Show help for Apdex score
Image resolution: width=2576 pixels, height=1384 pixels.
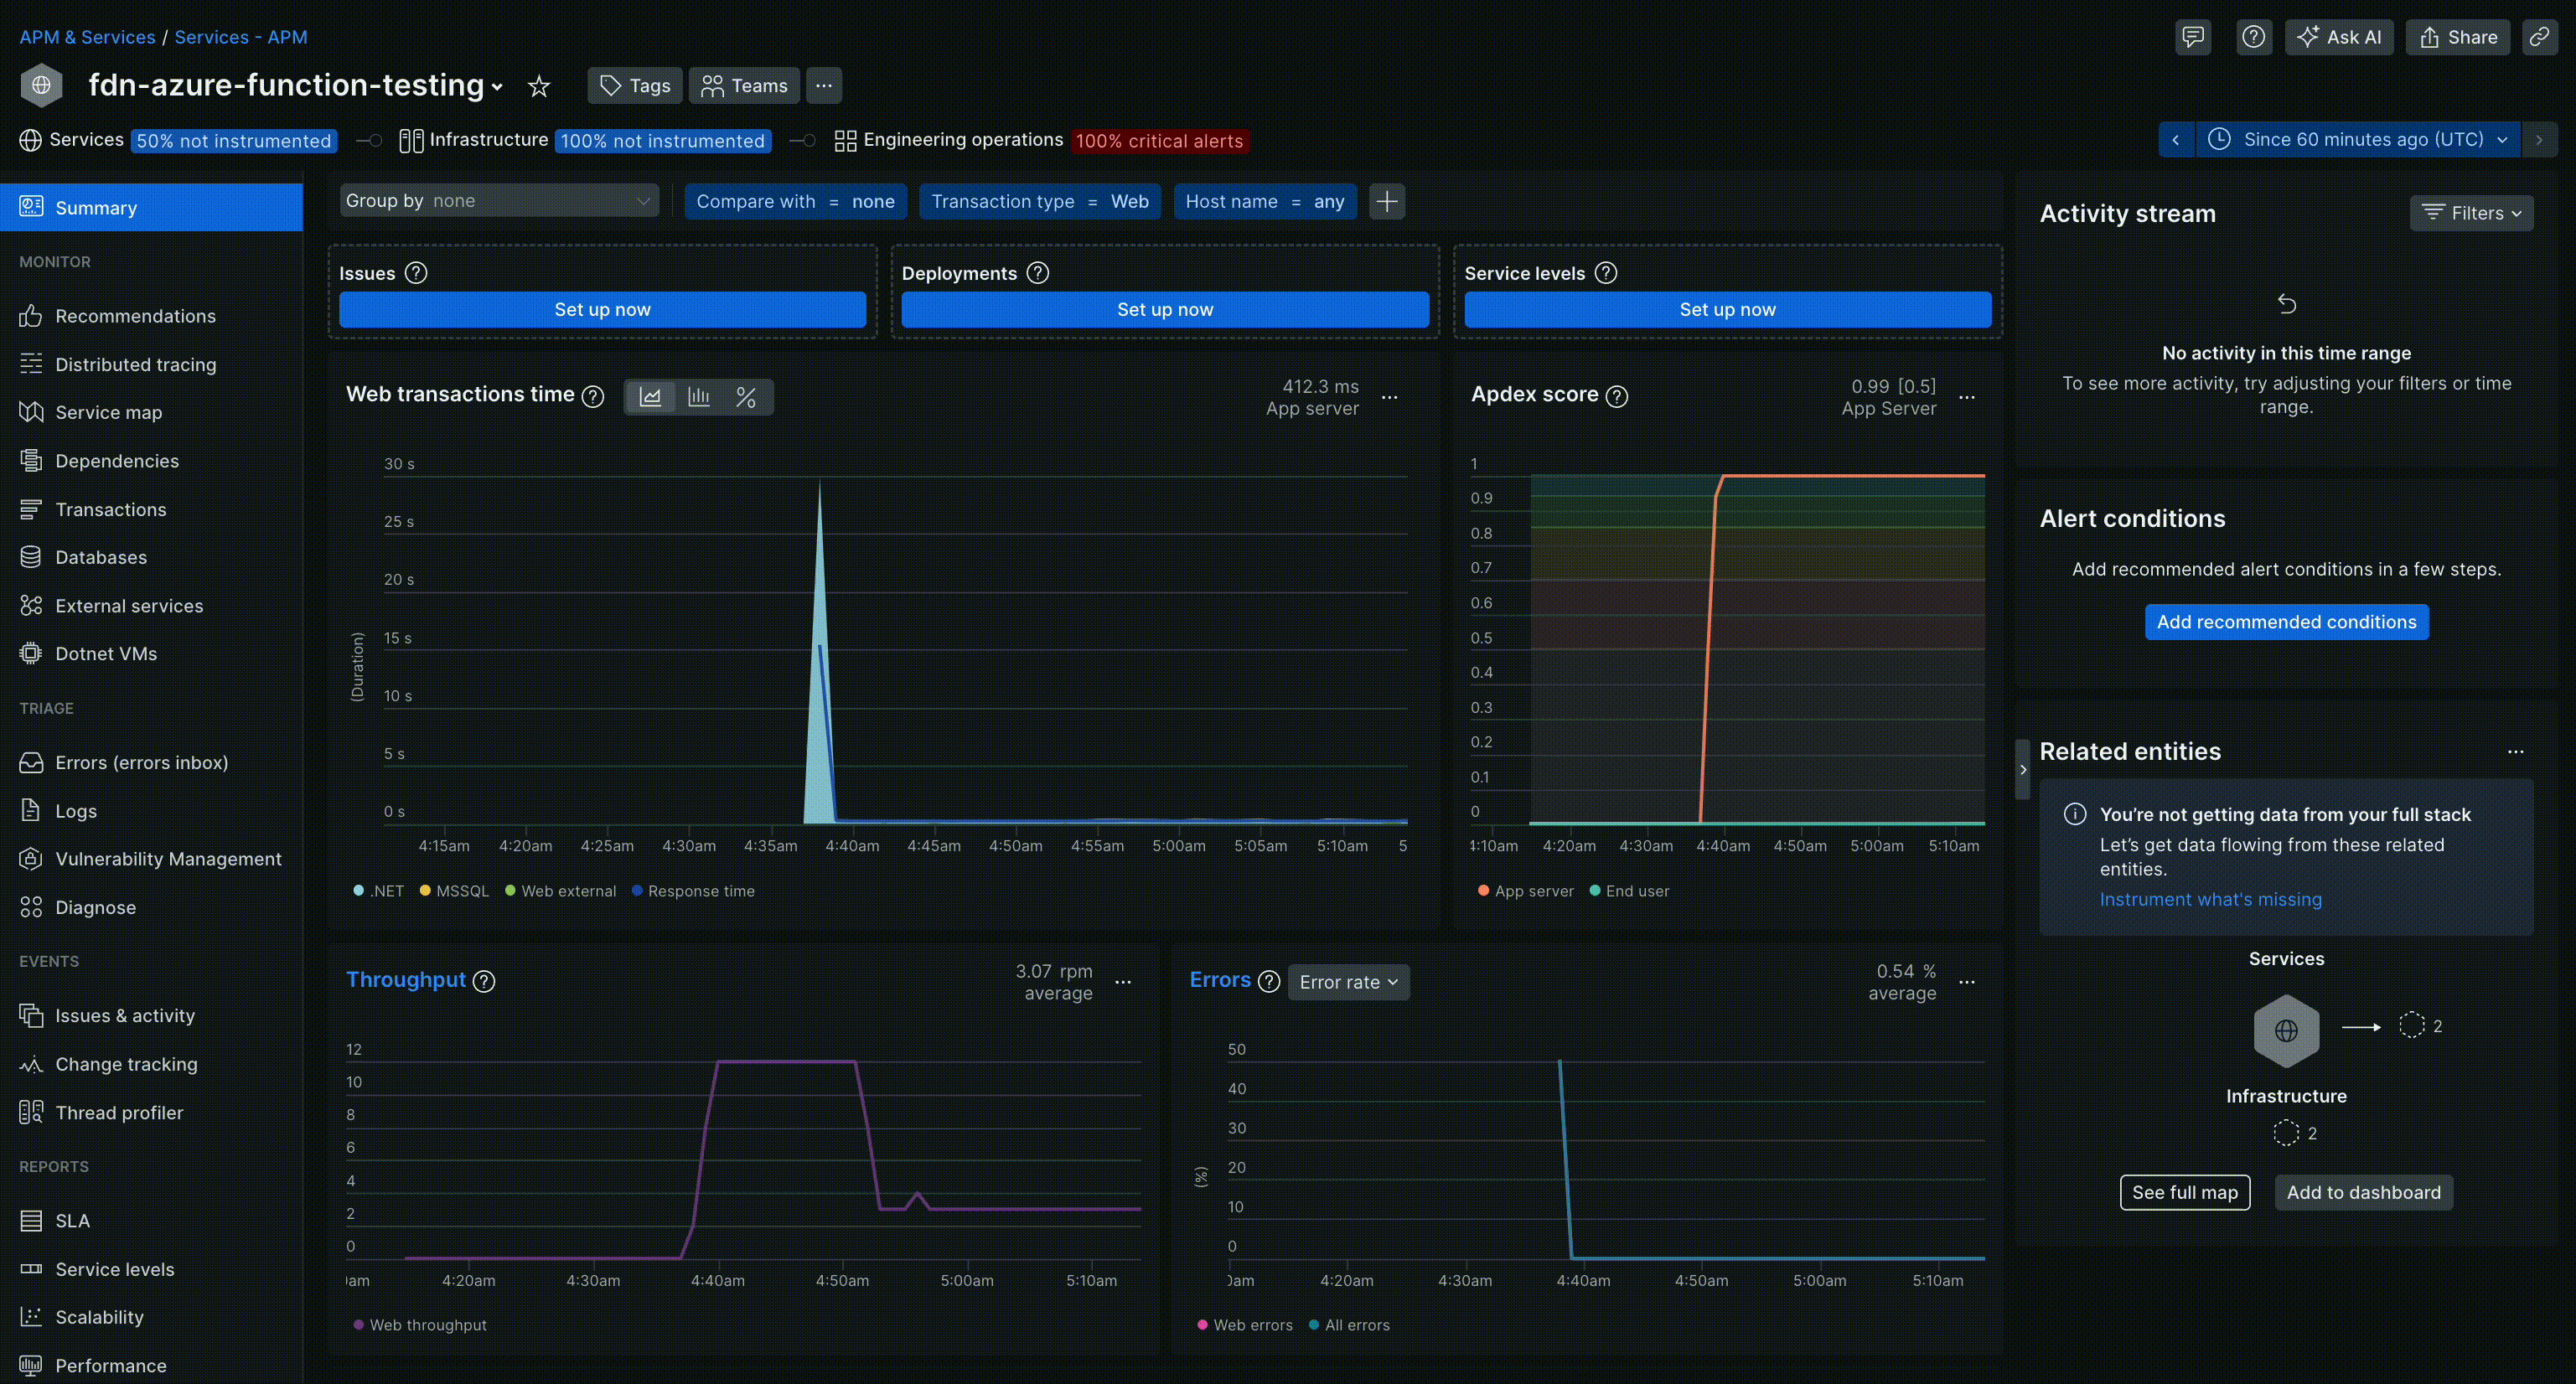[x=1617, y=396]
